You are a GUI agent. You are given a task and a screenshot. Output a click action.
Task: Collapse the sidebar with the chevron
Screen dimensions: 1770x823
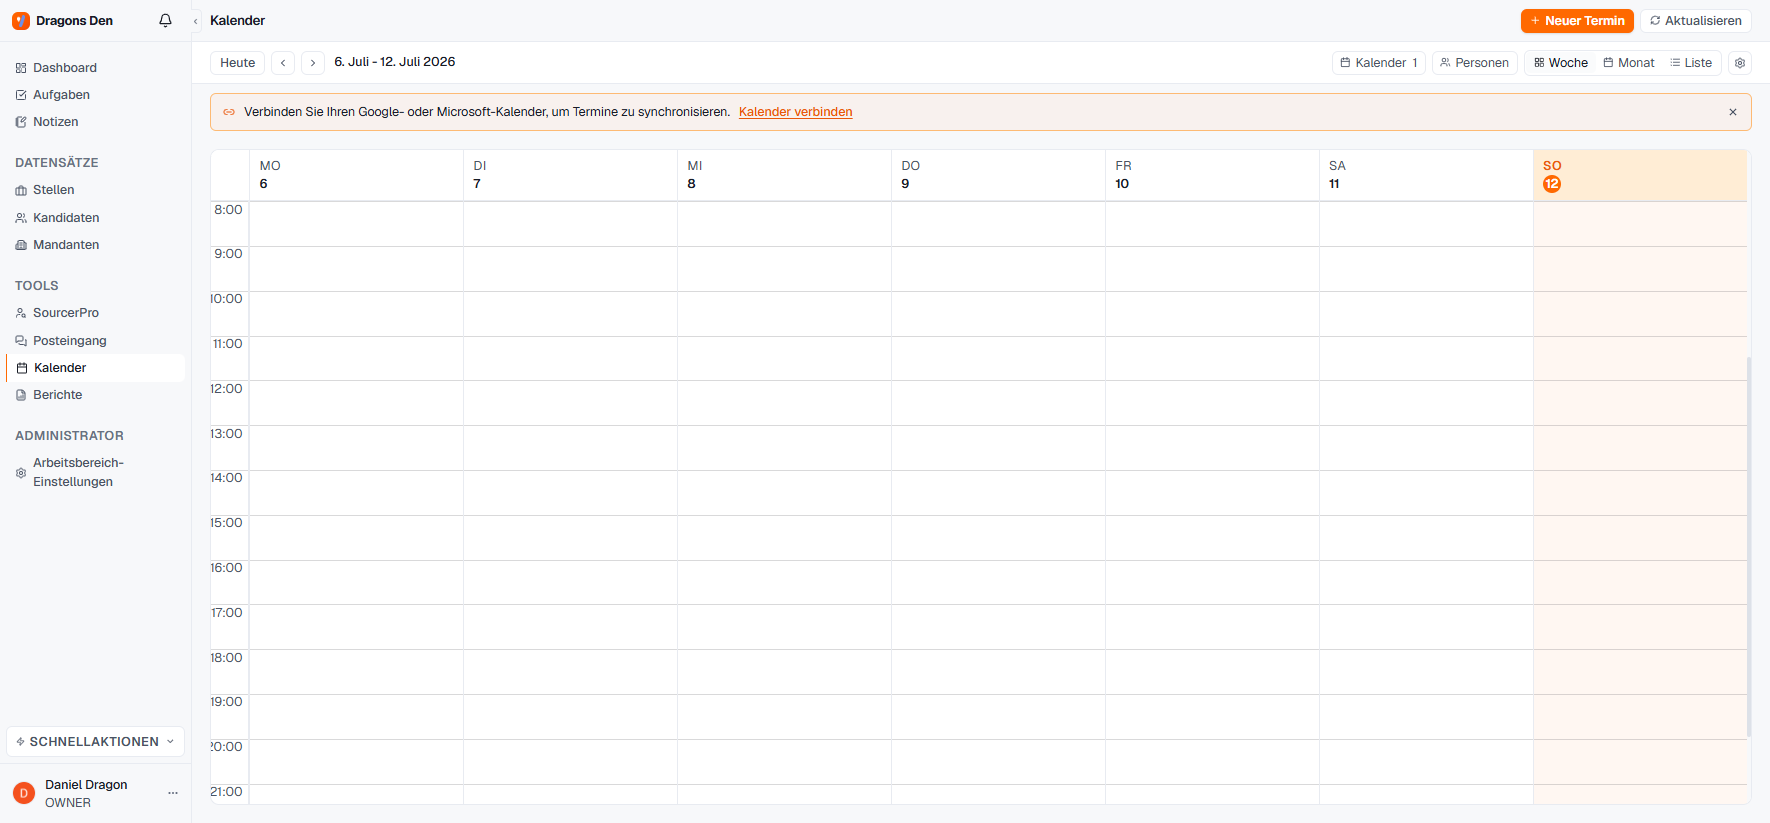(x=196, y=21)
